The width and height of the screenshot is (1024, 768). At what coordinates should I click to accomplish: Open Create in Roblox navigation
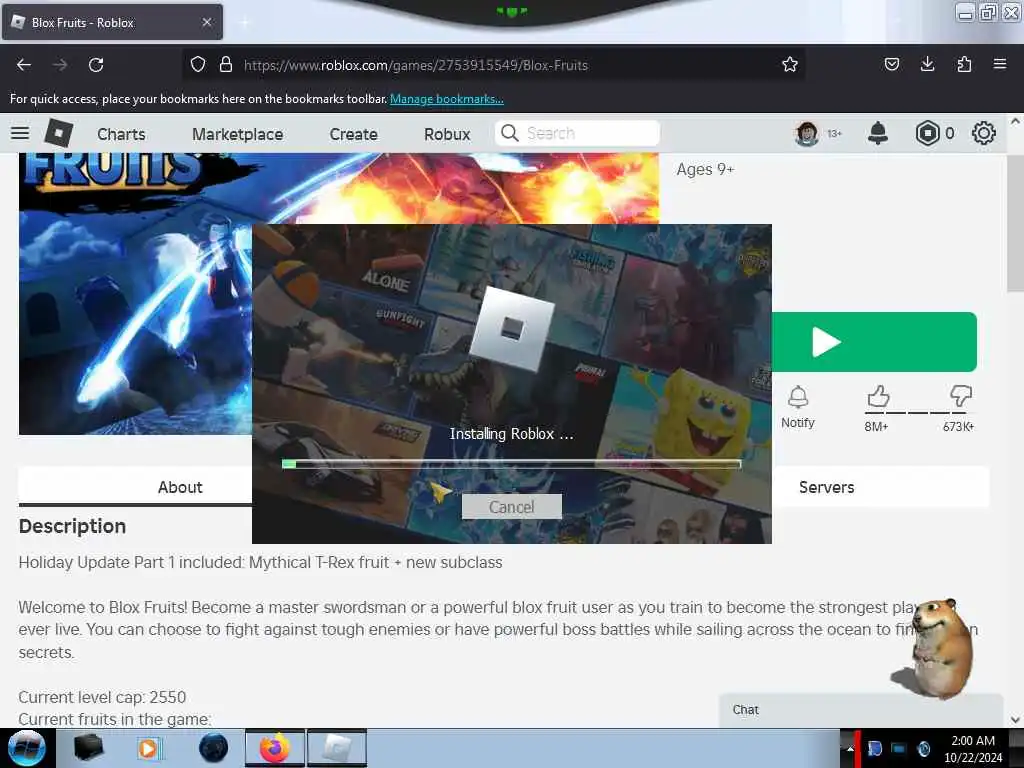click(x=353, y=134)
